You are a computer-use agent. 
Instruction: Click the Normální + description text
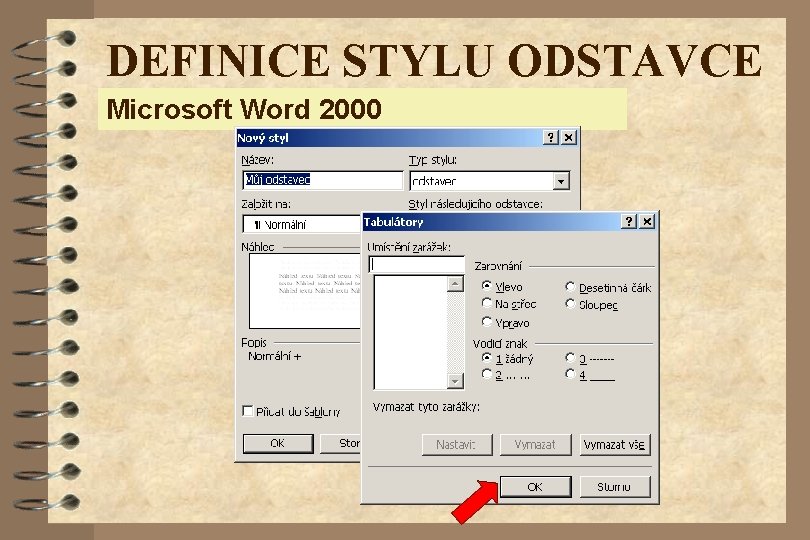point(275,356)
